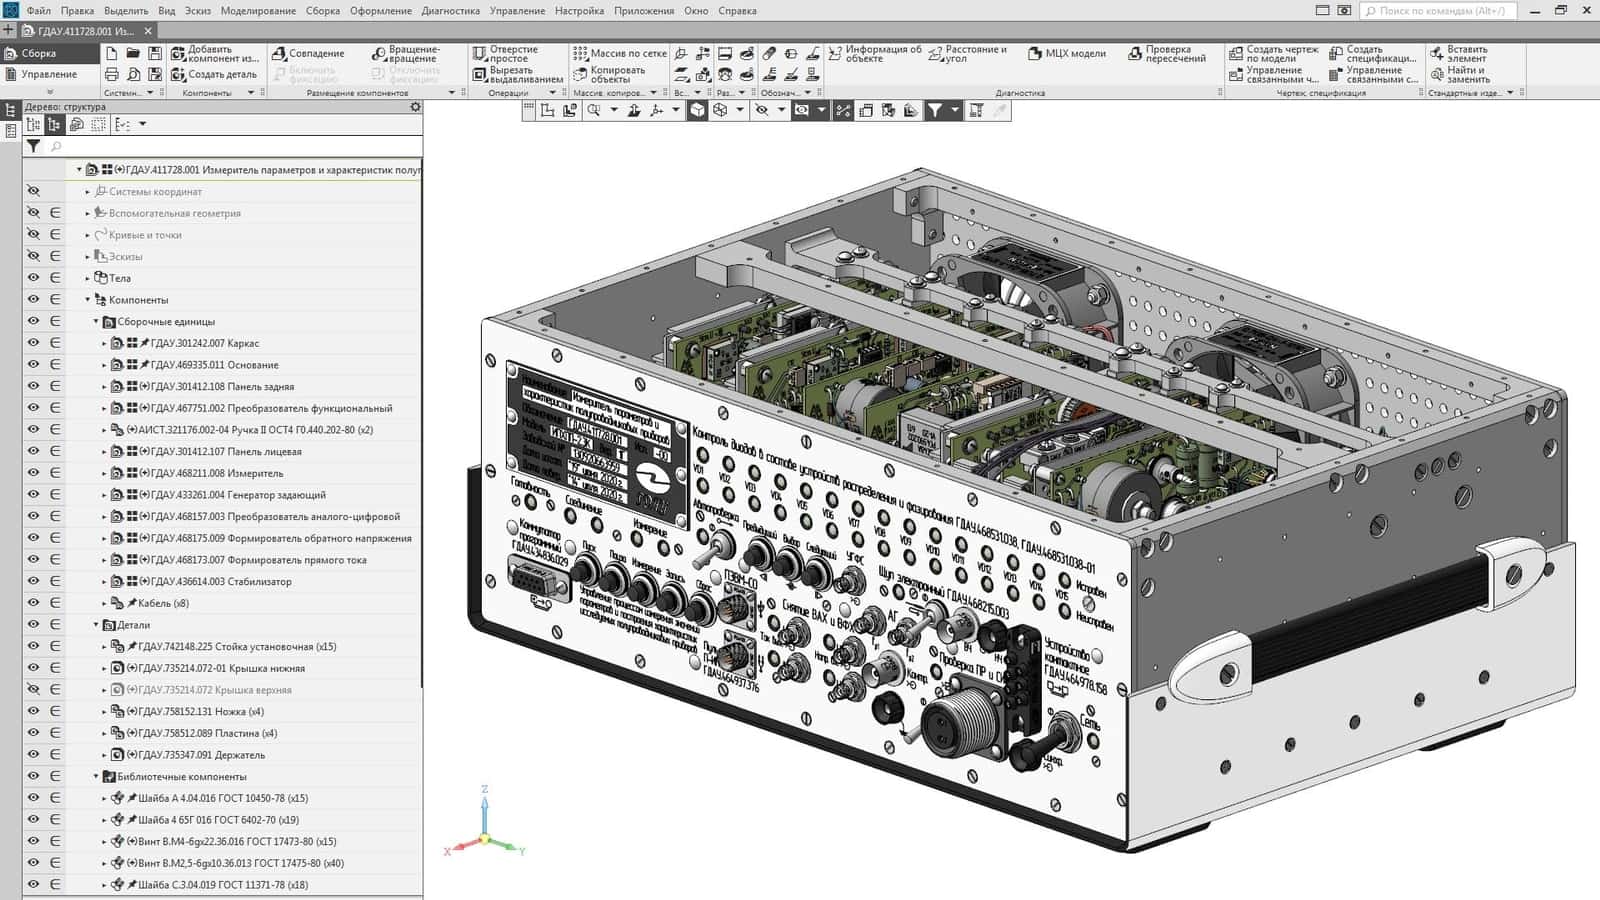The height and width of the screenshot is (900, 1600).
Task: Click the New document icon
Action: pos(112,53)
